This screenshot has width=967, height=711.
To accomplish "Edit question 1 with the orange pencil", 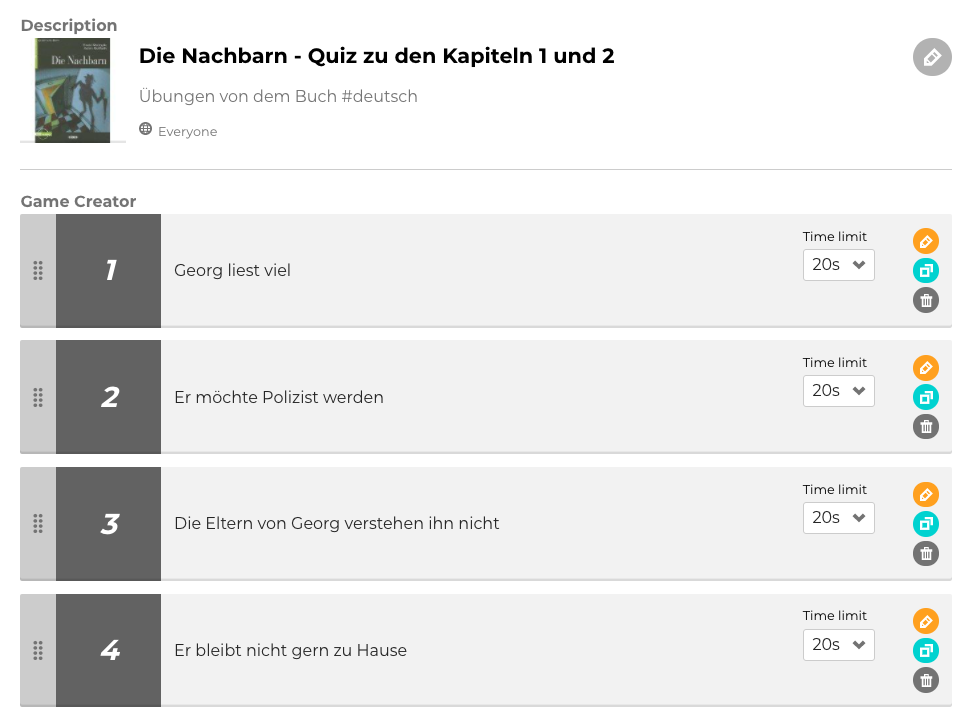I will 926,241.
